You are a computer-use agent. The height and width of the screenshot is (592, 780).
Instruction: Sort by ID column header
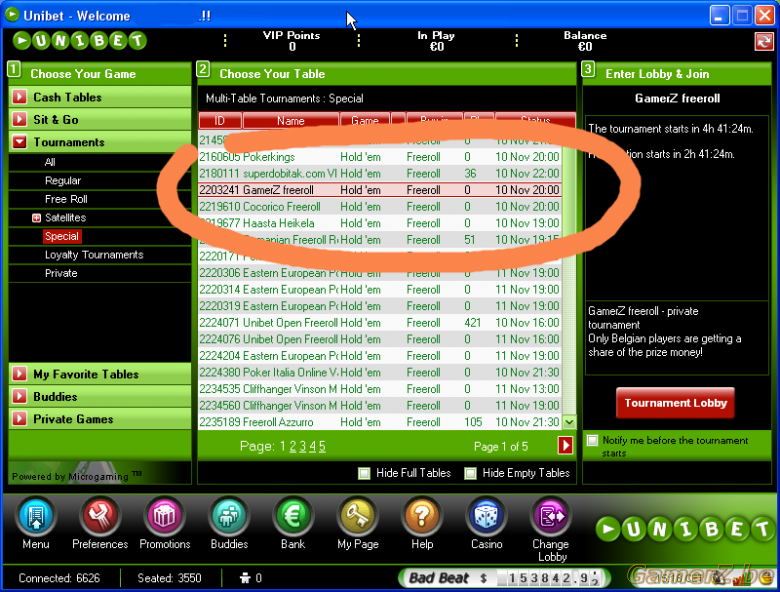[x=220, y=120]
